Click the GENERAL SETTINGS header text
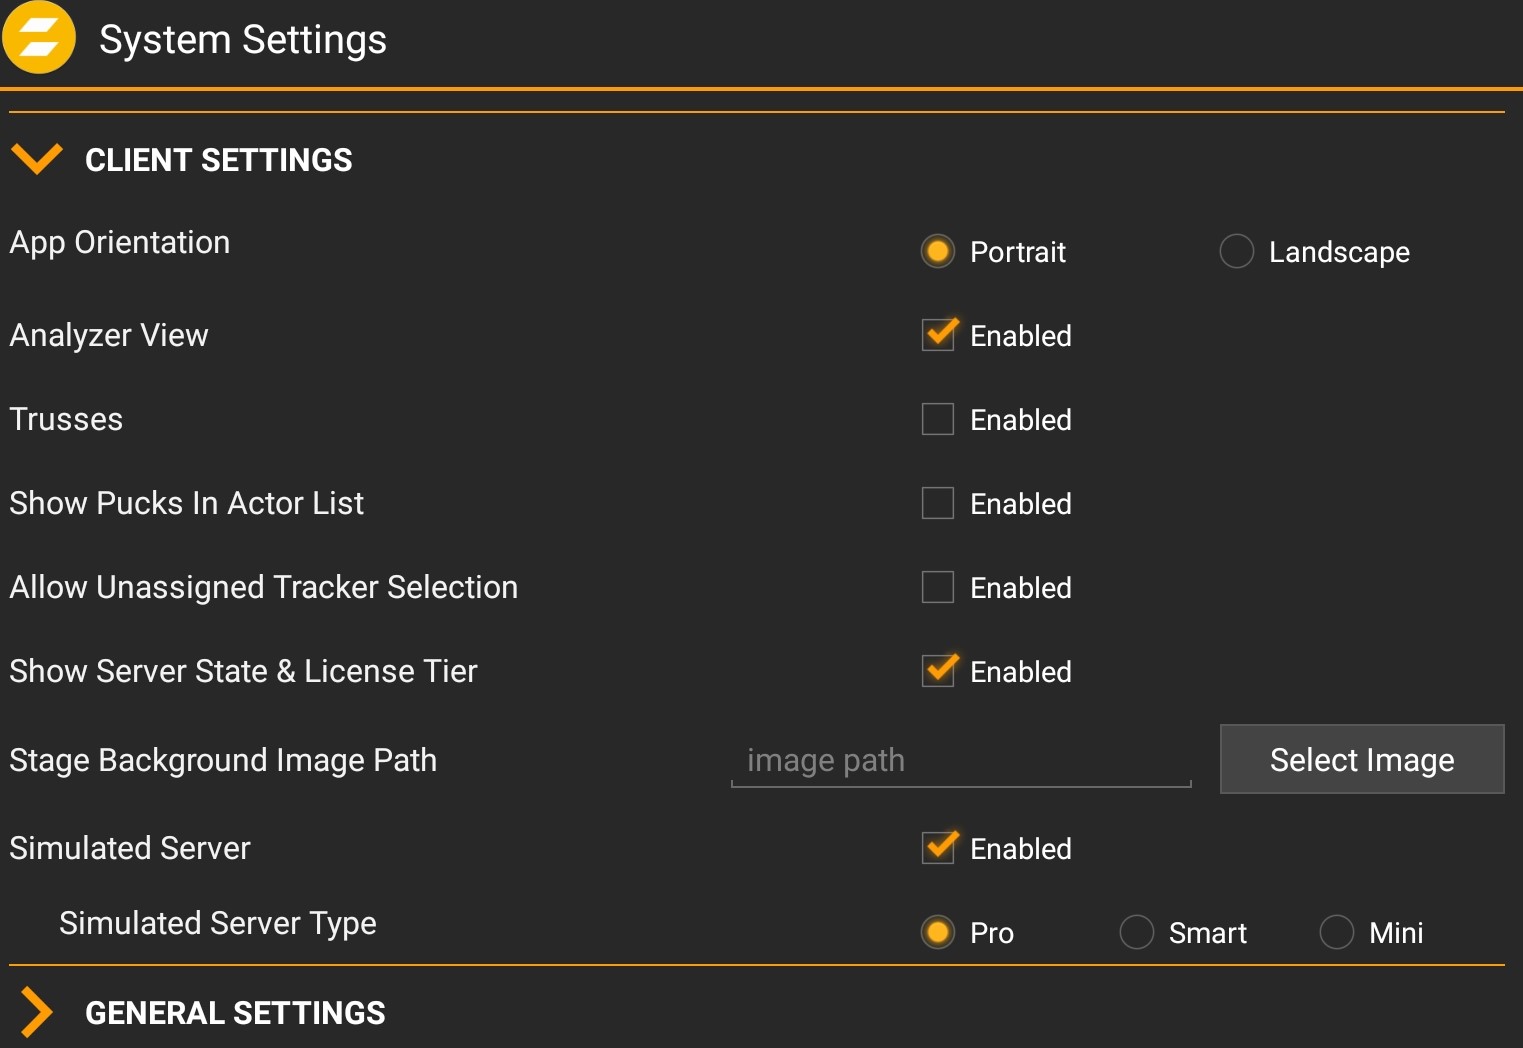This screenshot has height=1048, width=1523. (x=235, y=1013)
